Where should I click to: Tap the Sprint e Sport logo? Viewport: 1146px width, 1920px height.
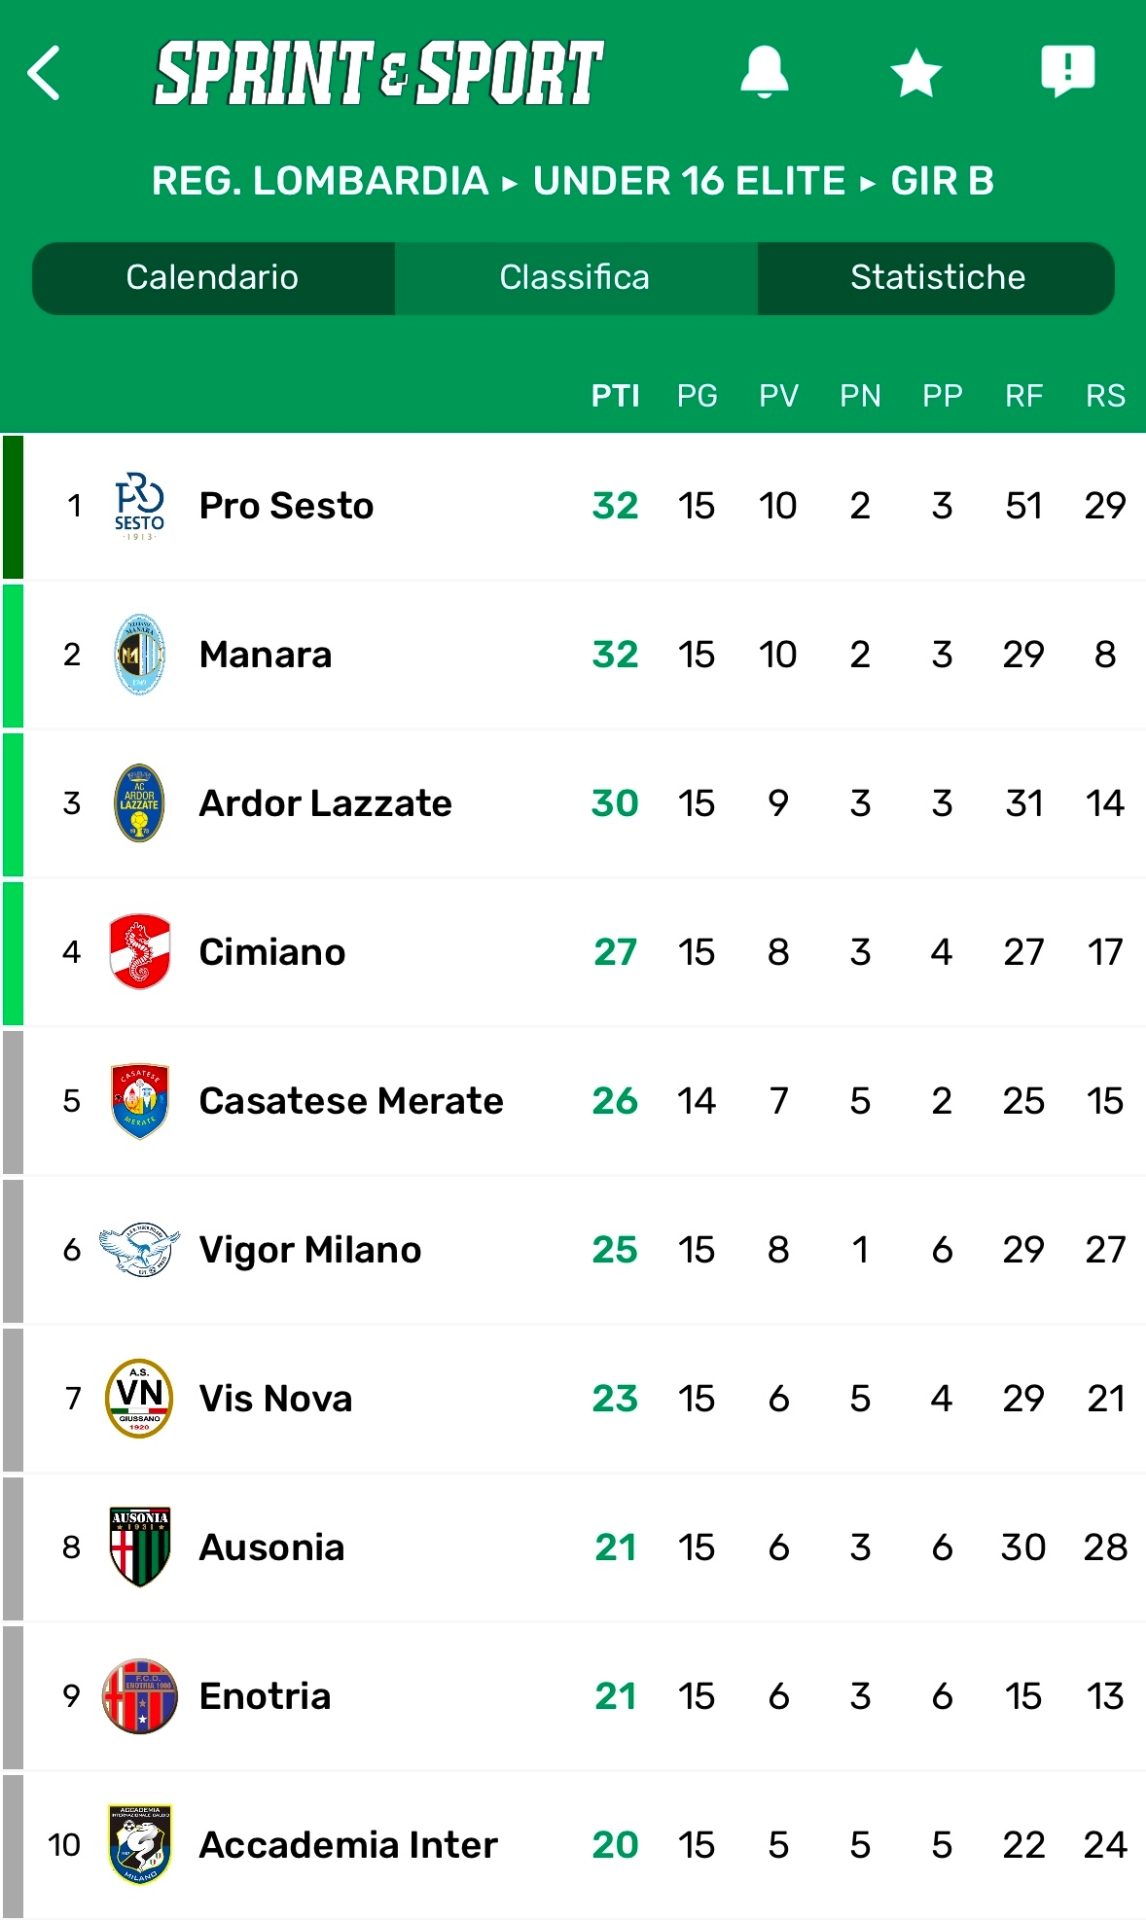379,73
